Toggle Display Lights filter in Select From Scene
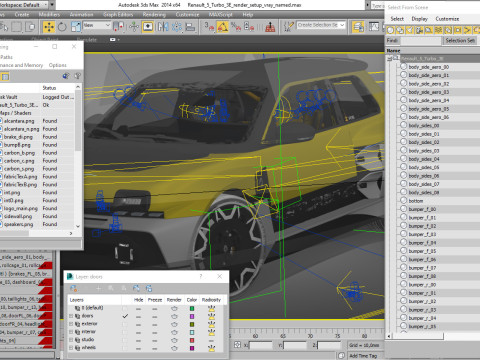480x360 pixels. 410,31
